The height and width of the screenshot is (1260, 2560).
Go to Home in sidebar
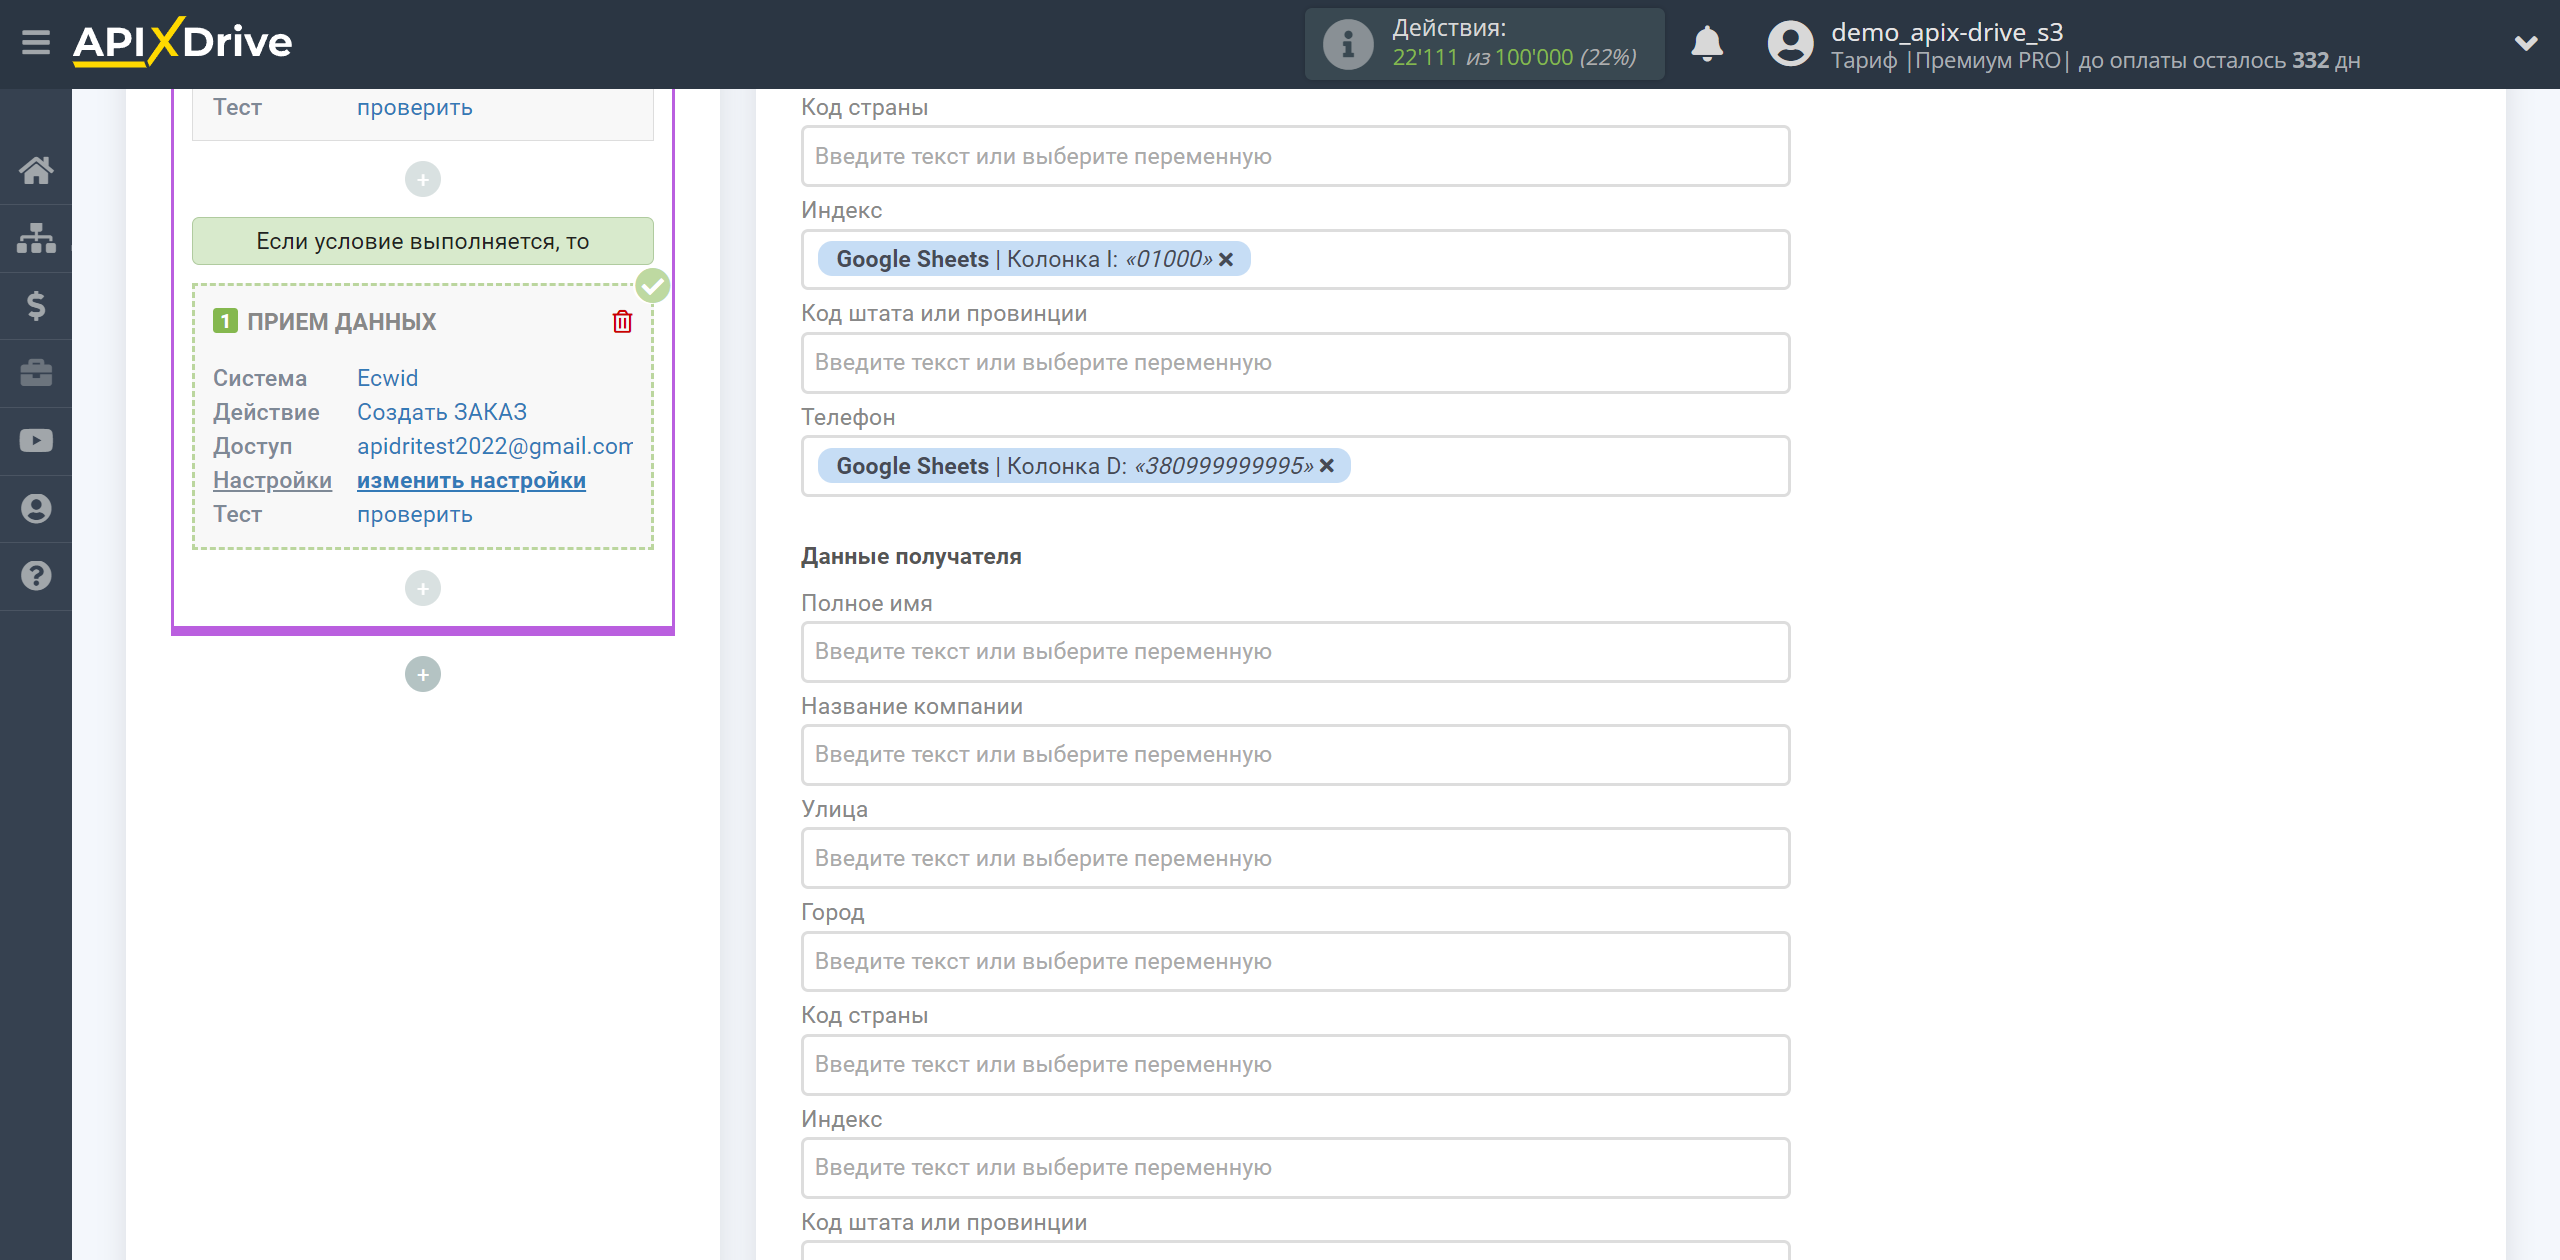pyautogui.click(x=36, y=170)
